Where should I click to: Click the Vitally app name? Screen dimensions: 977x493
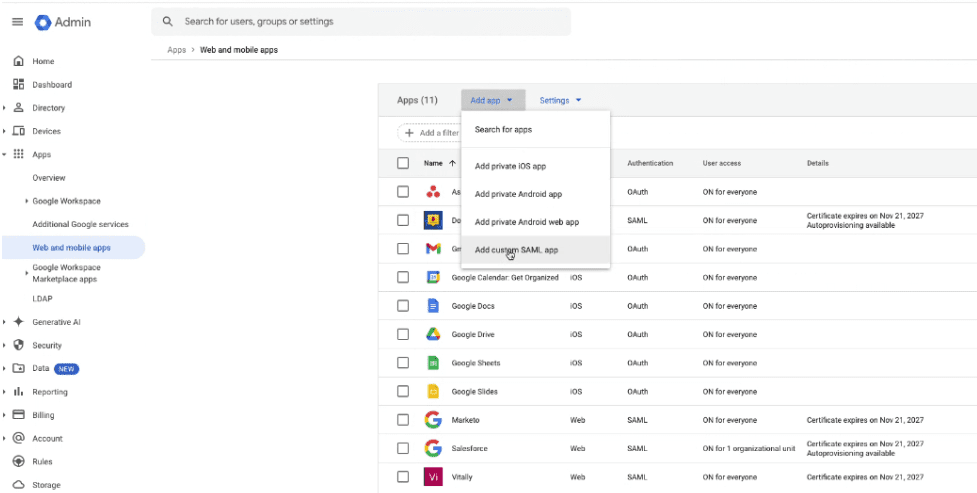pyautogui.click(x=462, y=477)
